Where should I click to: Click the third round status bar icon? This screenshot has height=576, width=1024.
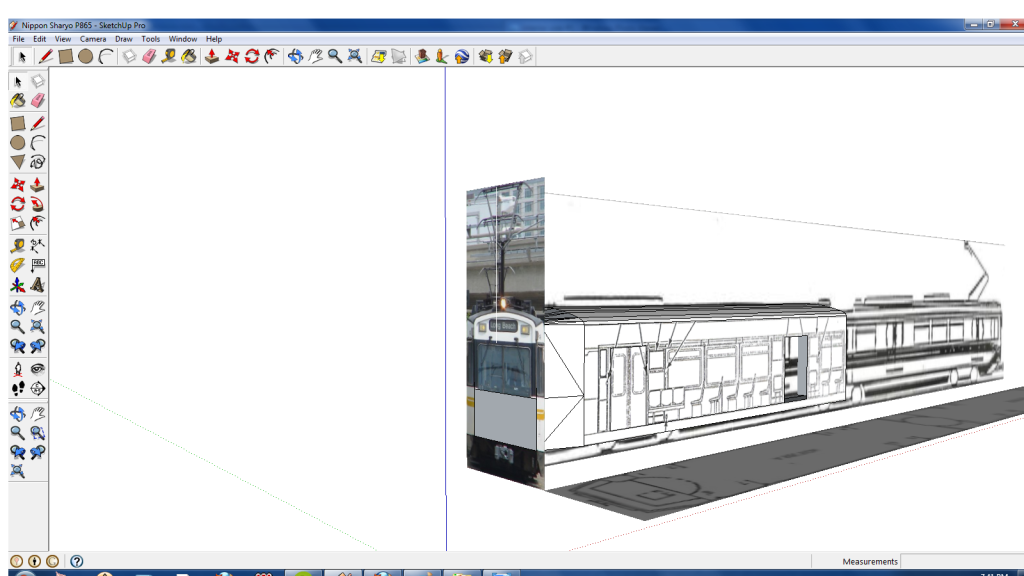tap(52, 561)
